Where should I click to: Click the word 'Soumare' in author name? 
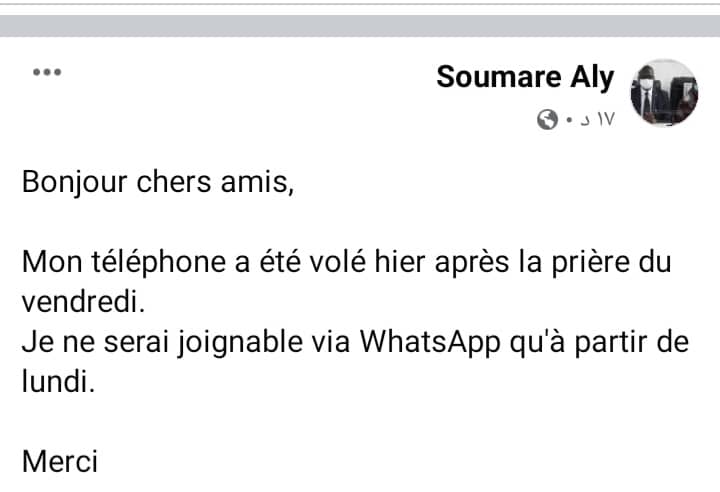499,77
